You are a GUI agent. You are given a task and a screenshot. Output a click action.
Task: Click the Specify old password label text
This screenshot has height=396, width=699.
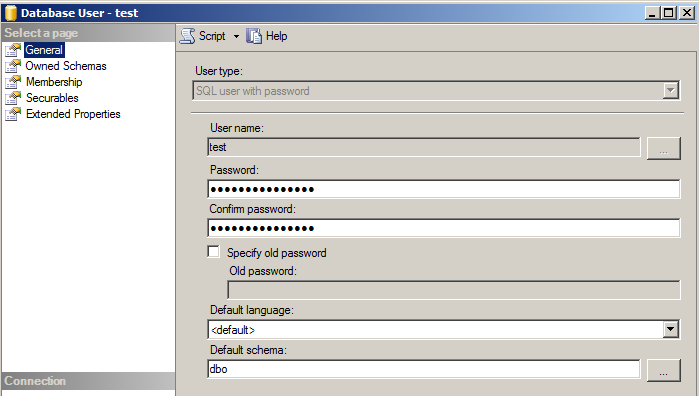point(277,253)
